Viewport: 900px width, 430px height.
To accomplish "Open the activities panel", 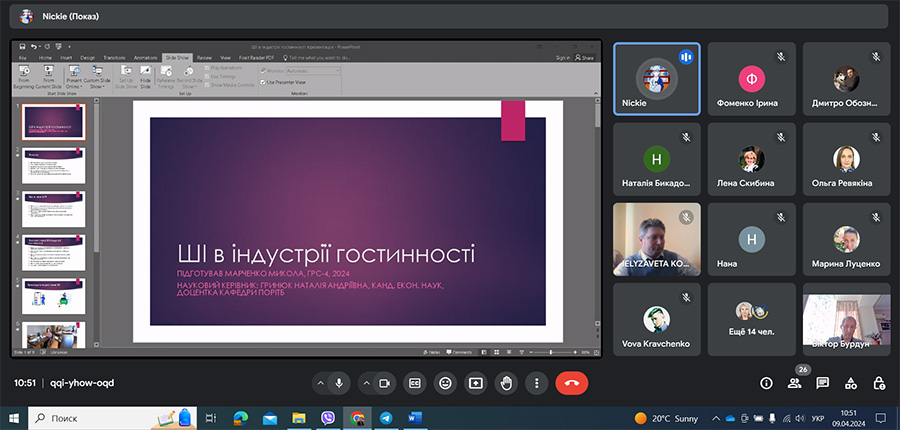I will (850, 383).
